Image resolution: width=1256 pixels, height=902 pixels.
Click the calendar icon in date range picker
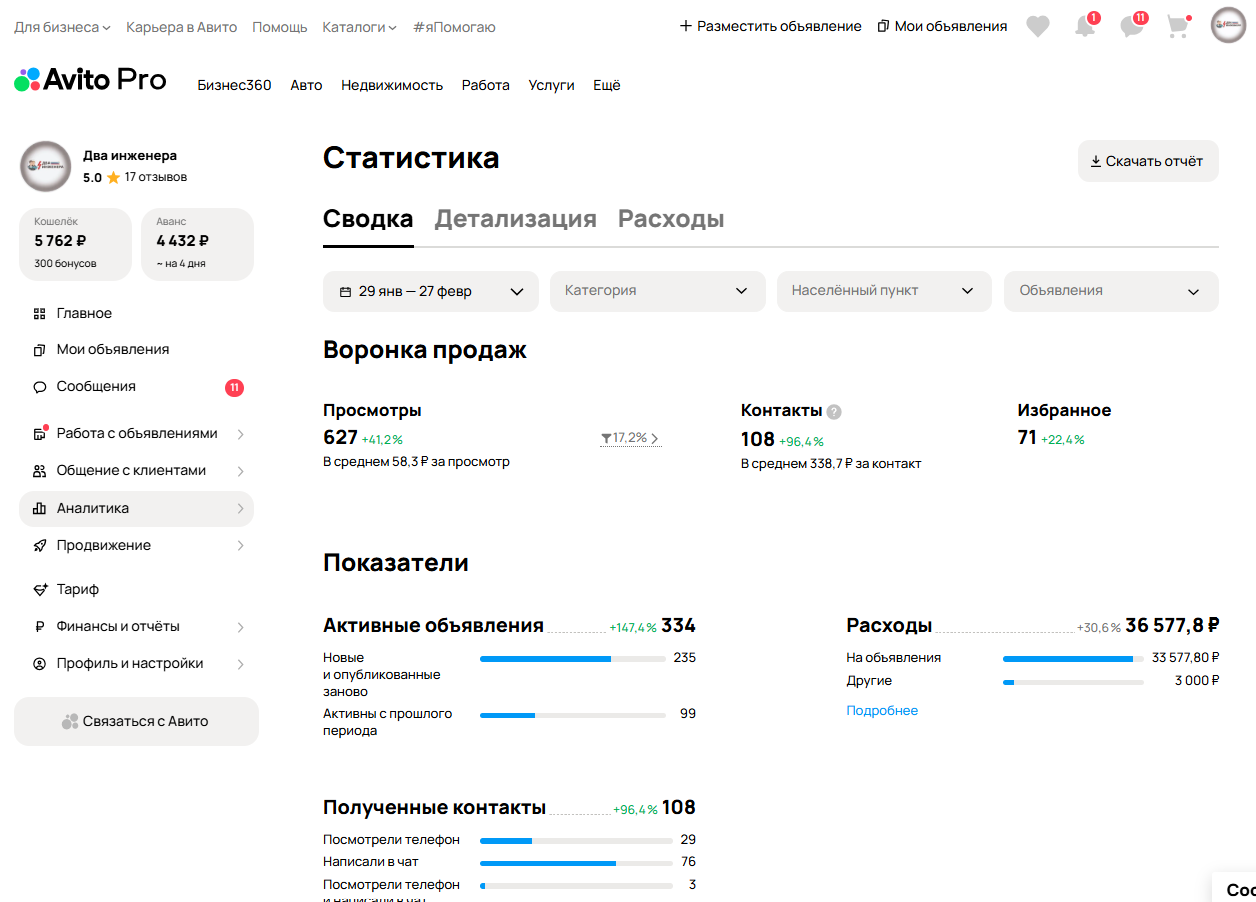(x=345, y=292)
